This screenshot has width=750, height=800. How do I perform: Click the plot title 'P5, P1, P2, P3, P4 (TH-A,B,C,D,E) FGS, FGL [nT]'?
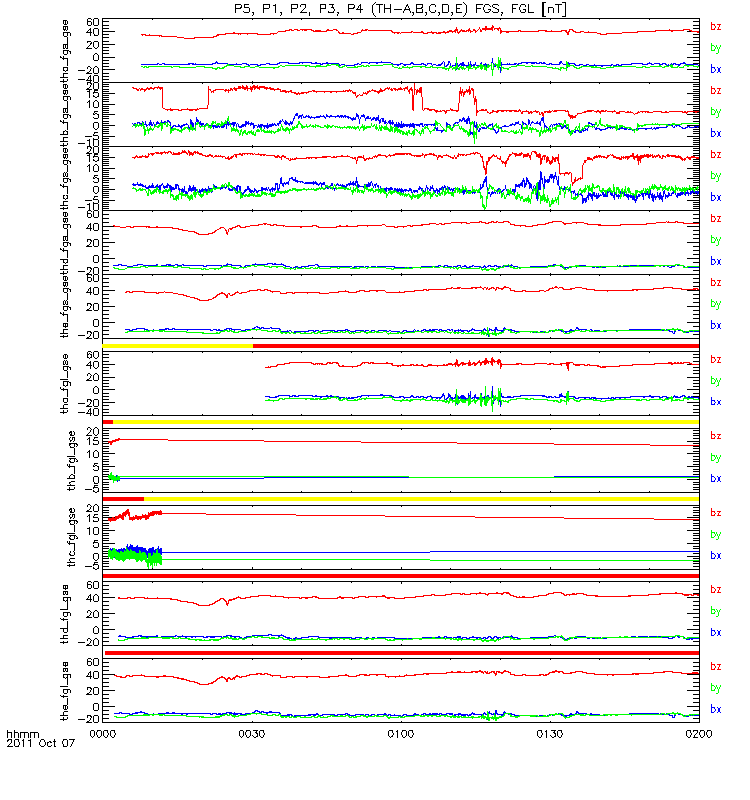400,9
